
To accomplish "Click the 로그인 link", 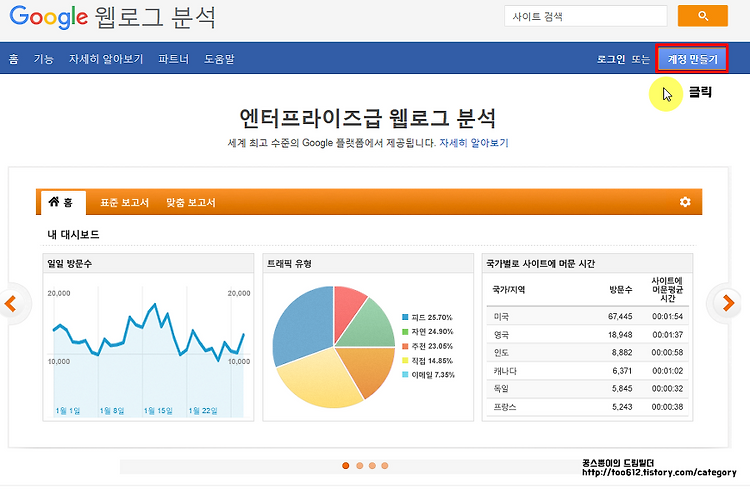I will 611,59.
